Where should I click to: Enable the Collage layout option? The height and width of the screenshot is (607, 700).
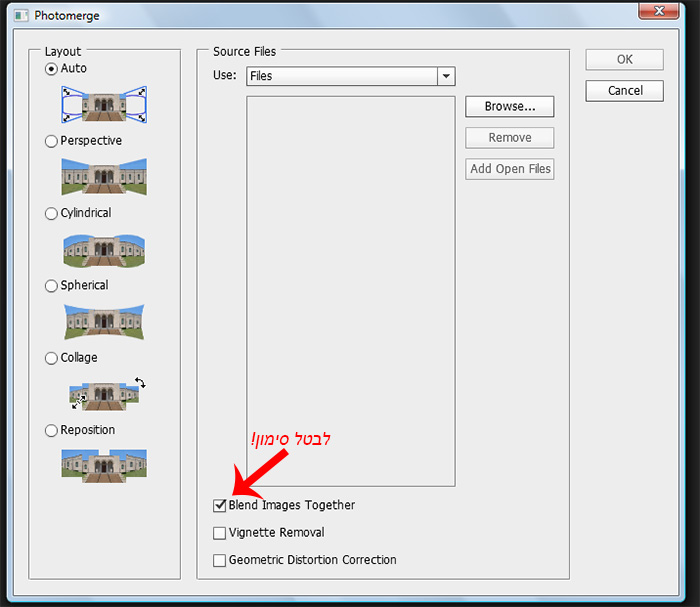[x=52, y=358]
